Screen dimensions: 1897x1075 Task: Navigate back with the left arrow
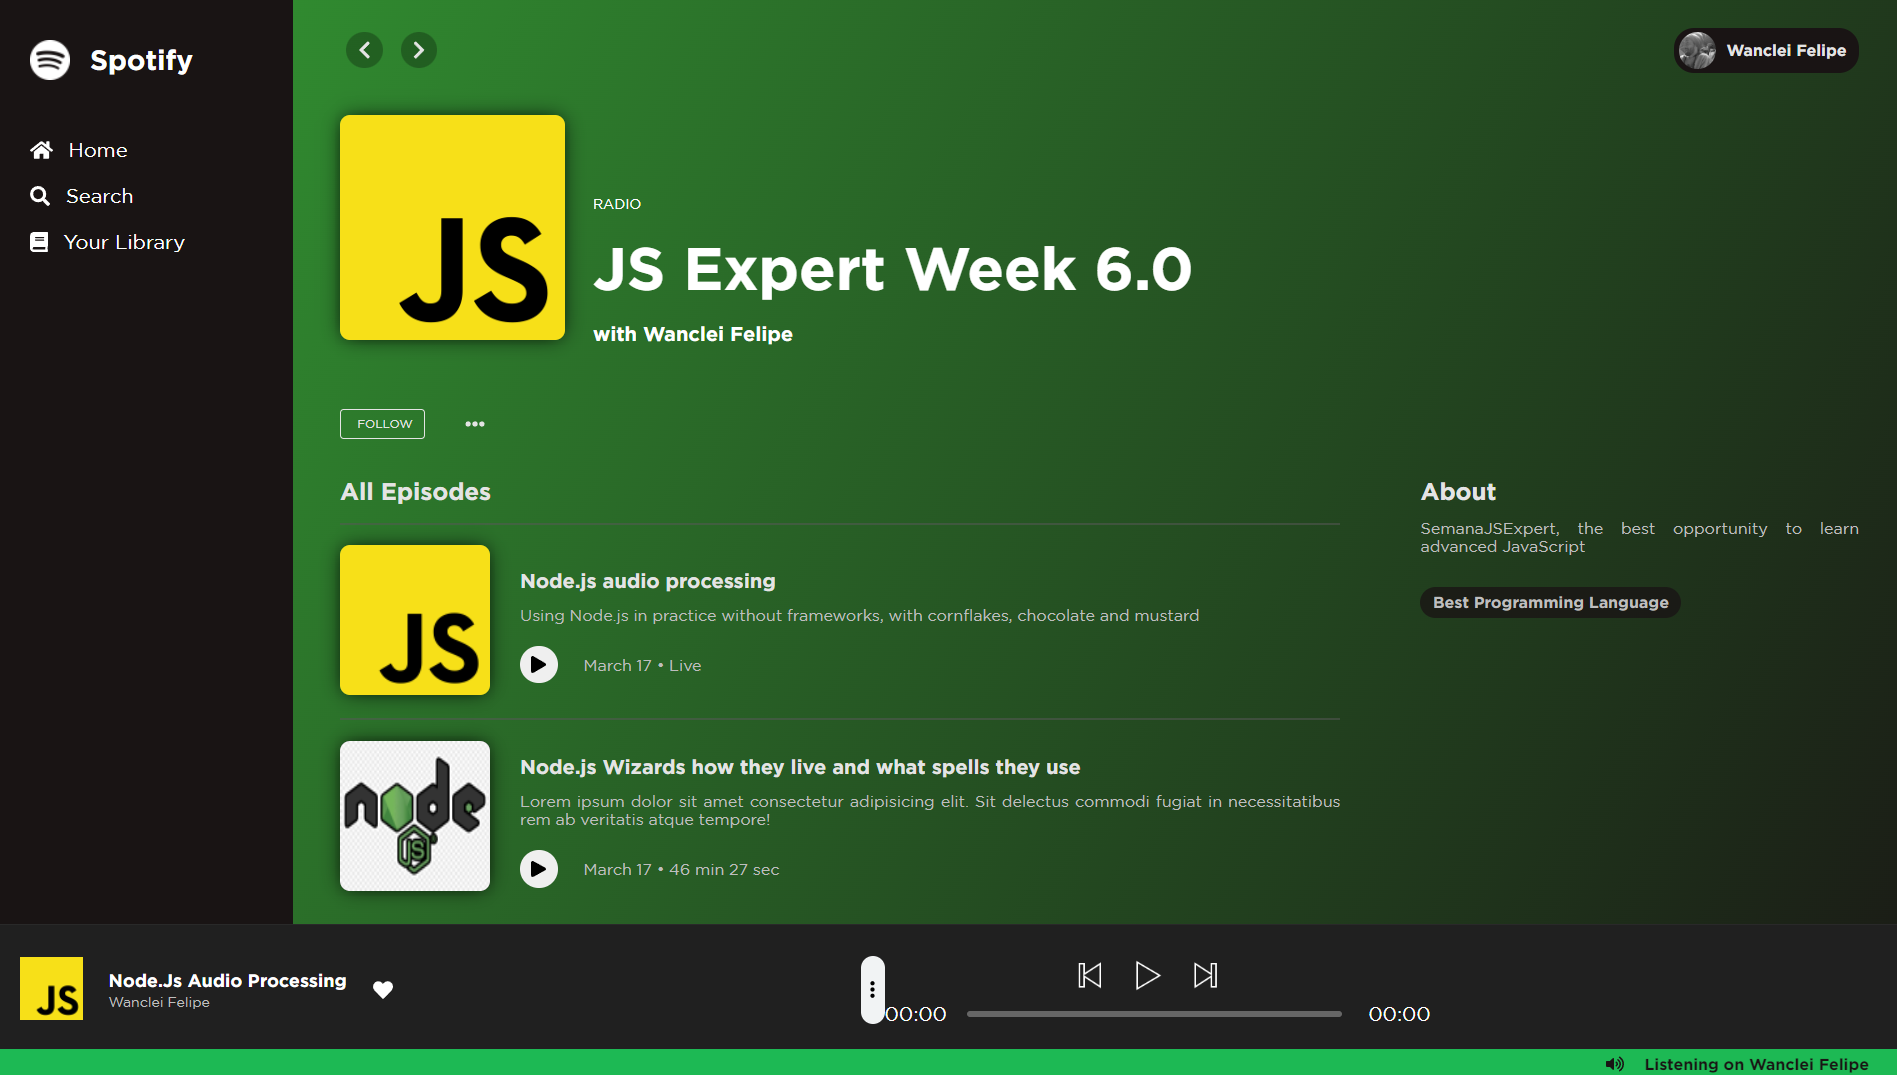pyautogui.click(x=364, y=50)
